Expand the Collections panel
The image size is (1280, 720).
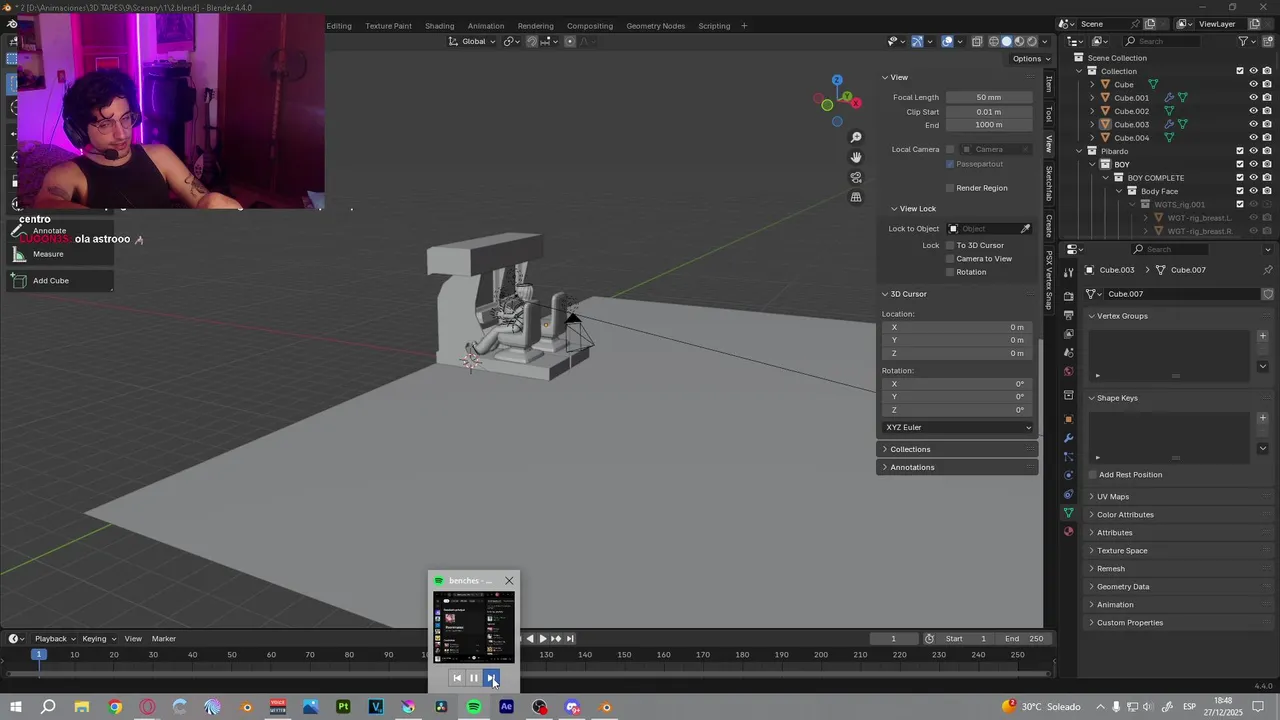tap(958, 449)
